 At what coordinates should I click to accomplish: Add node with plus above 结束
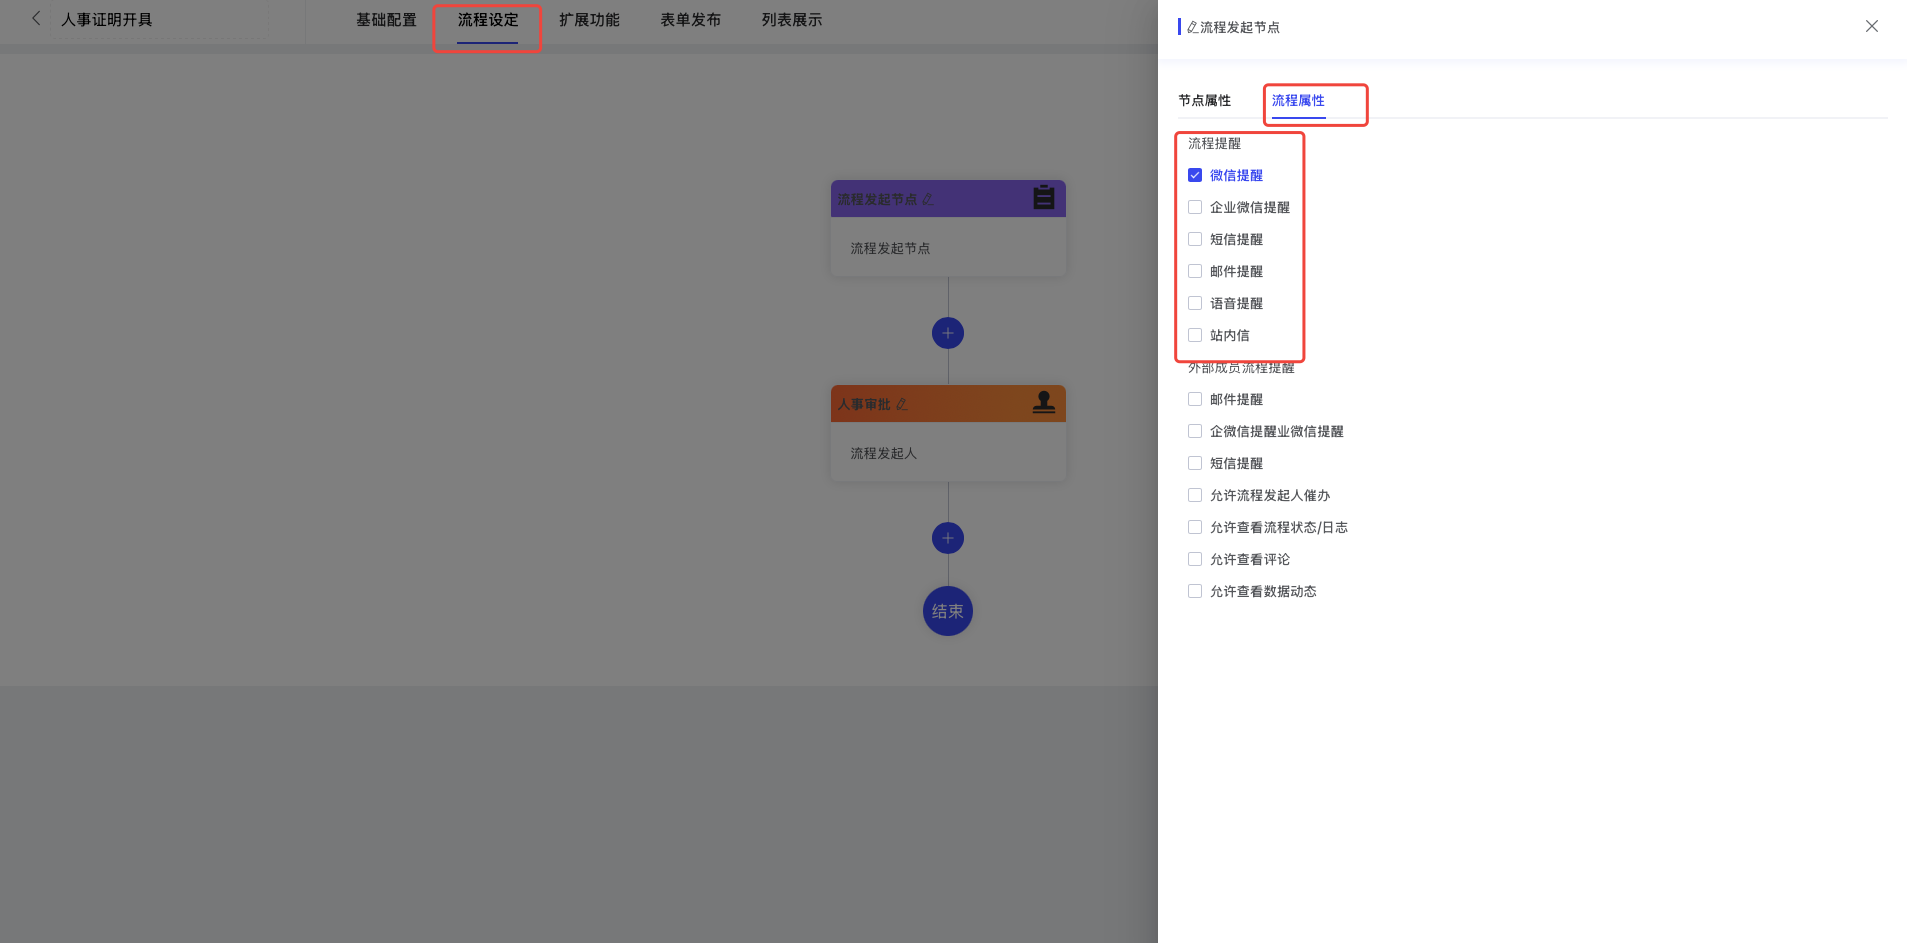pyautogui.click(x=947, y=538)
